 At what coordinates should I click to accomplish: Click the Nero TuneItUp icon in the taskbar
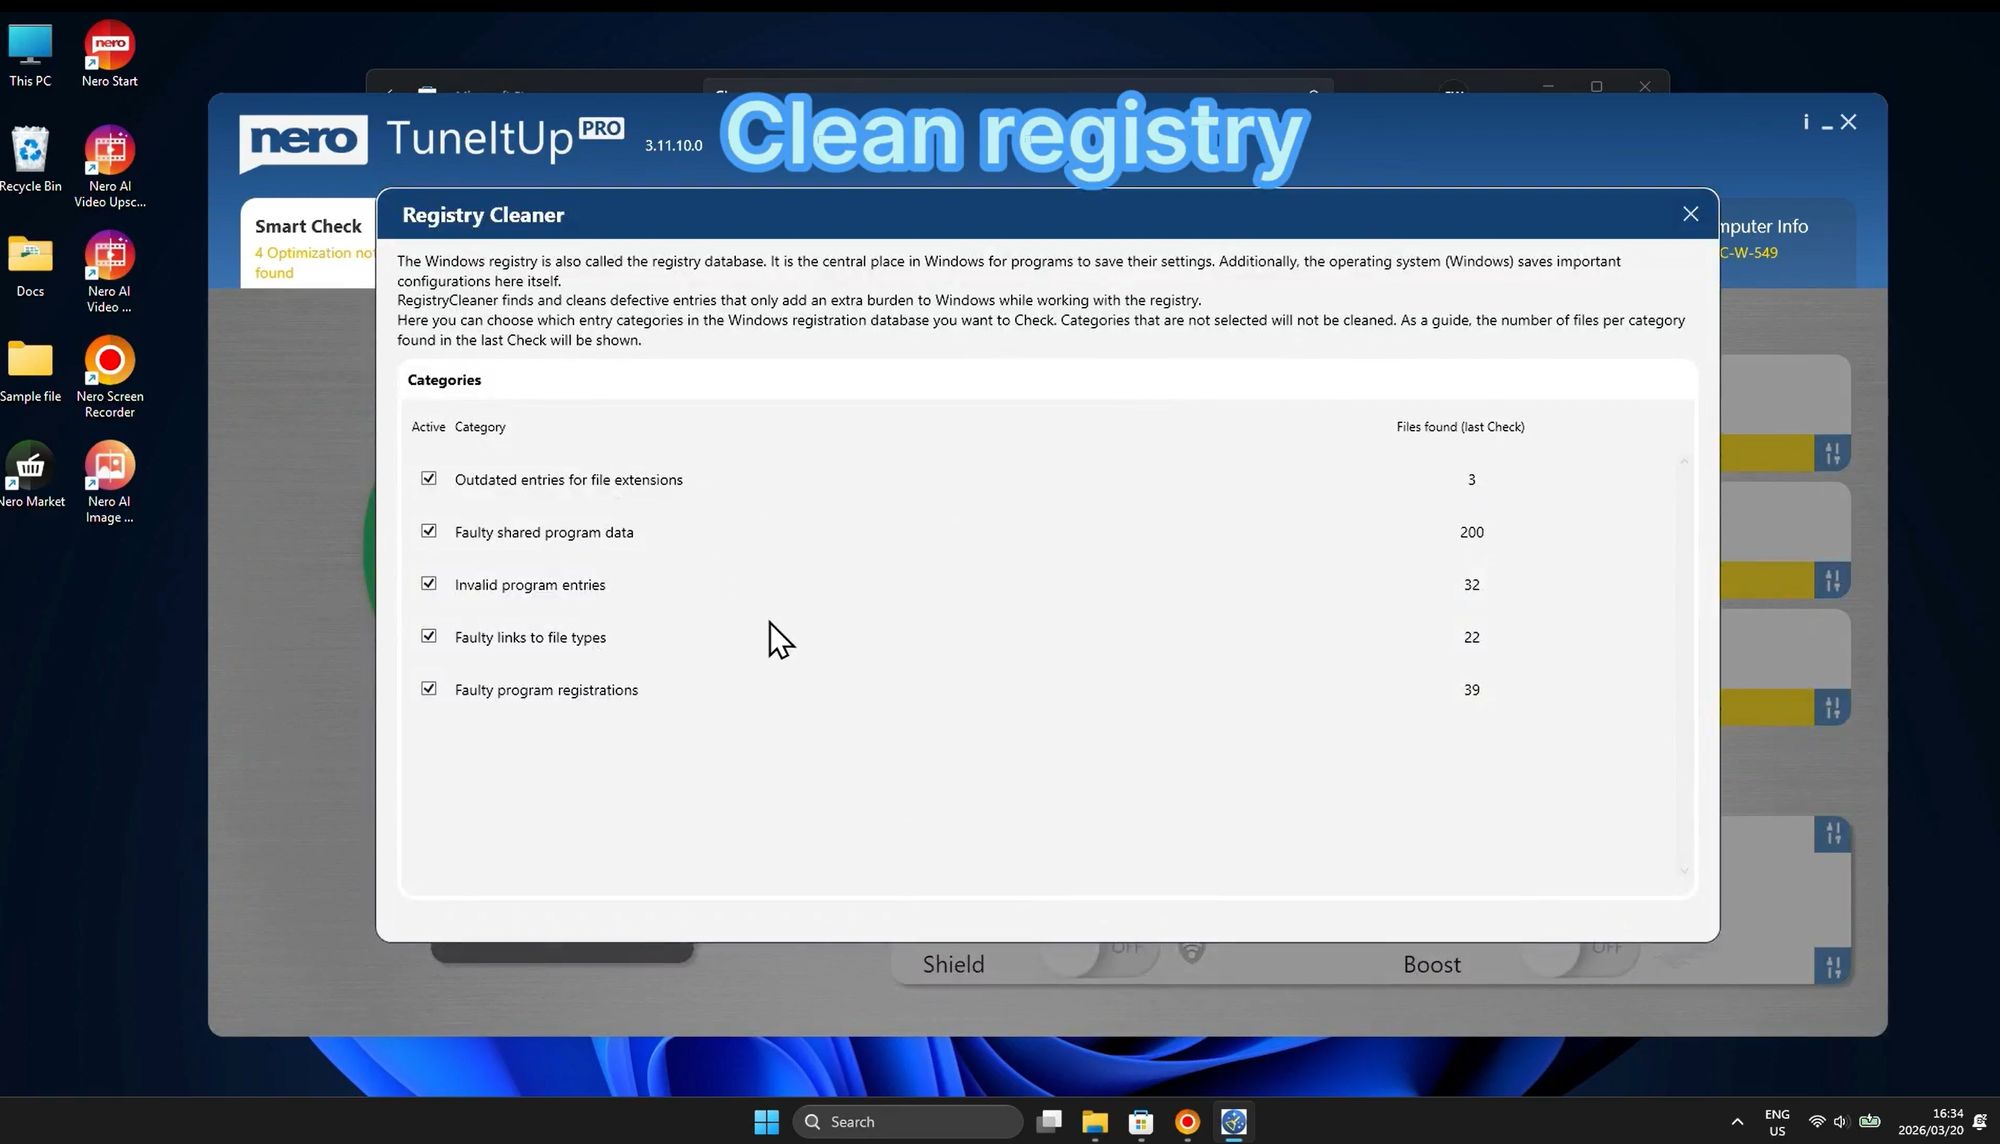(x=1233, y=1121)
